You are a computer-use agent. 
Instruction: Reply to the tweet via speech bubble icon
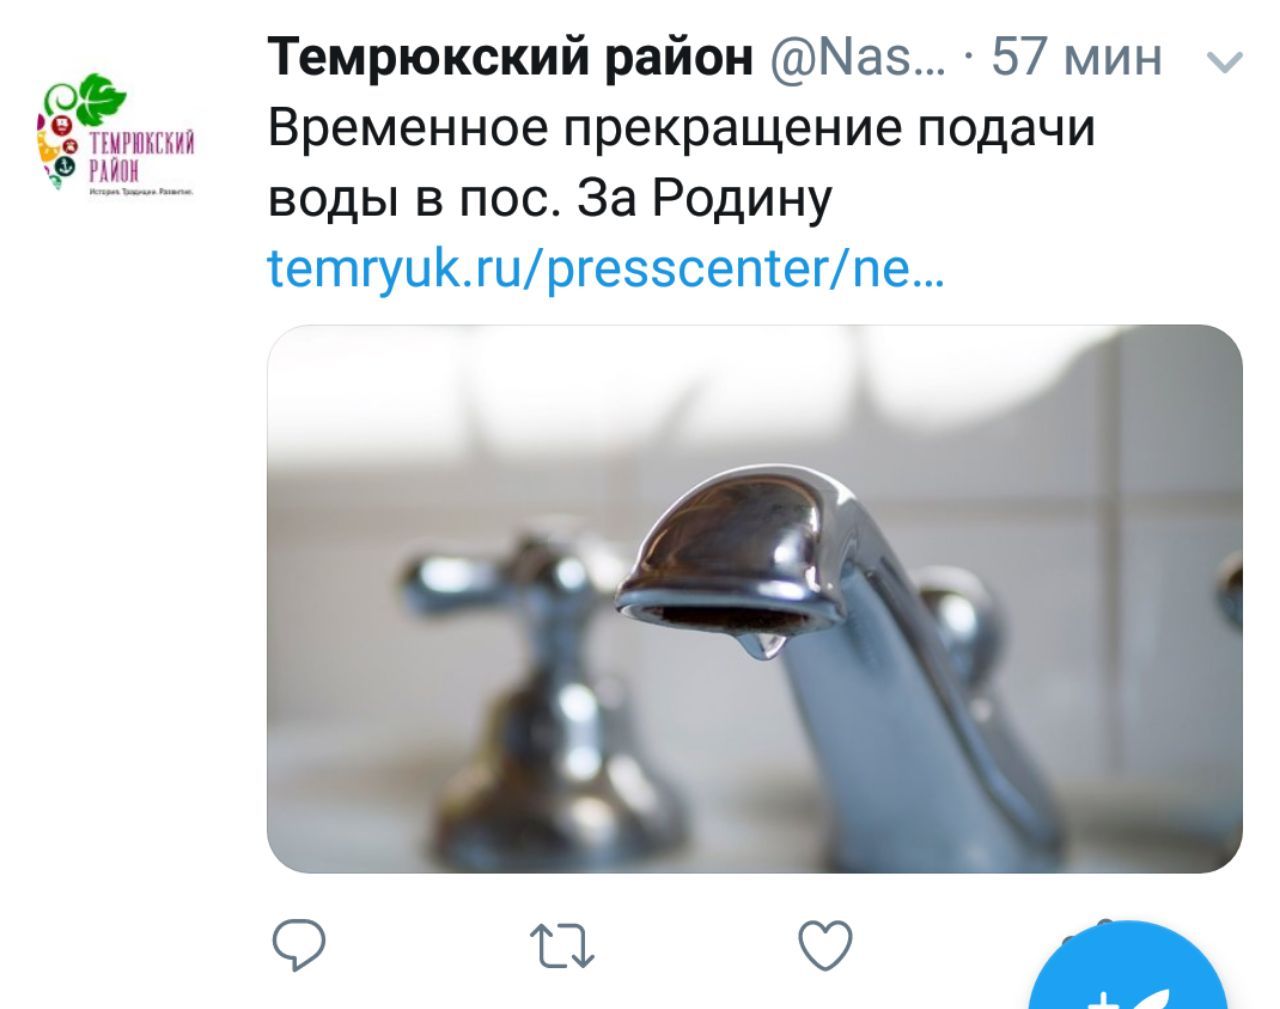click(x=298, y=945)
